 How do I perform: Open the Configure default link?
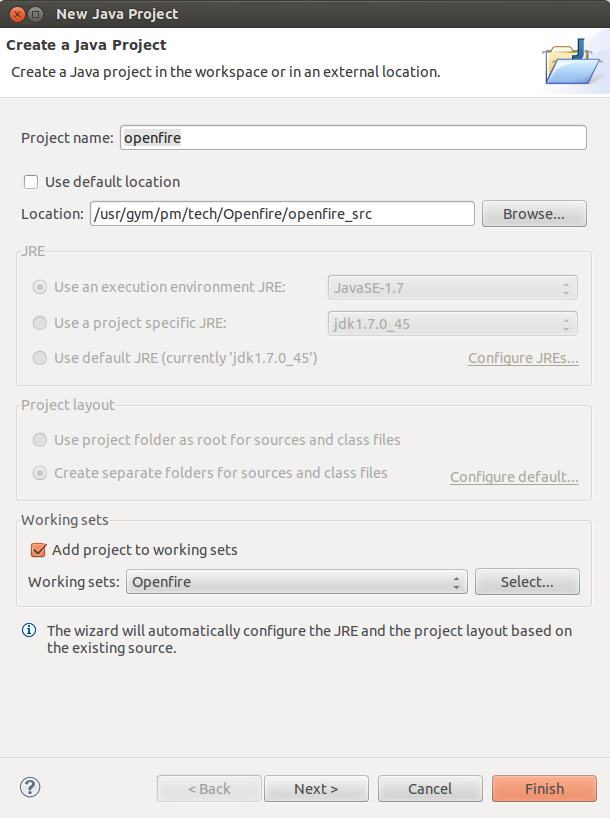point(514,477)
